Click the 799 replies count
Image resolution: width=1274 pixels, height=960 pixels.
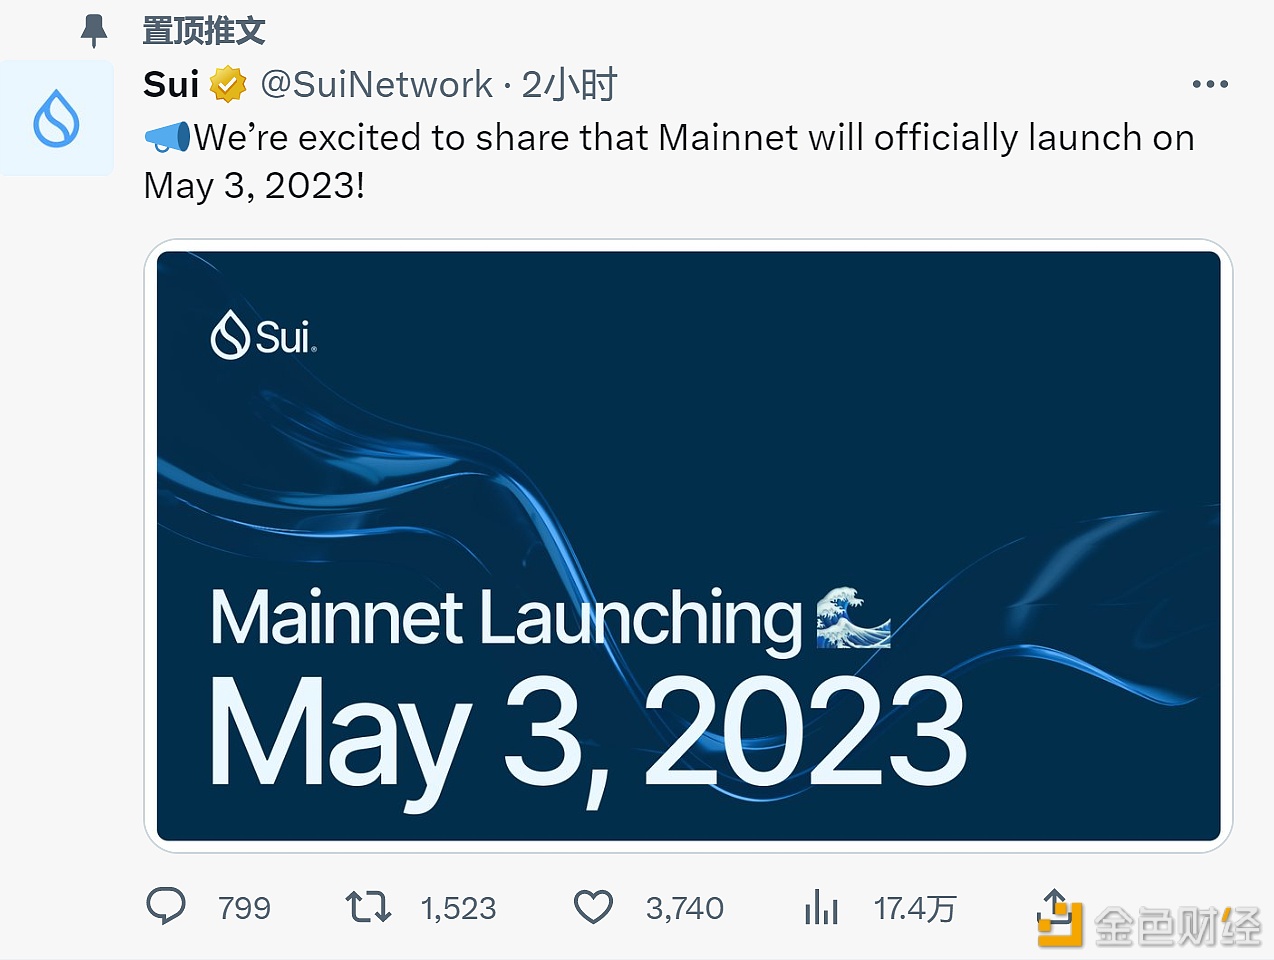pyautogui.click(x=244, y=908)
